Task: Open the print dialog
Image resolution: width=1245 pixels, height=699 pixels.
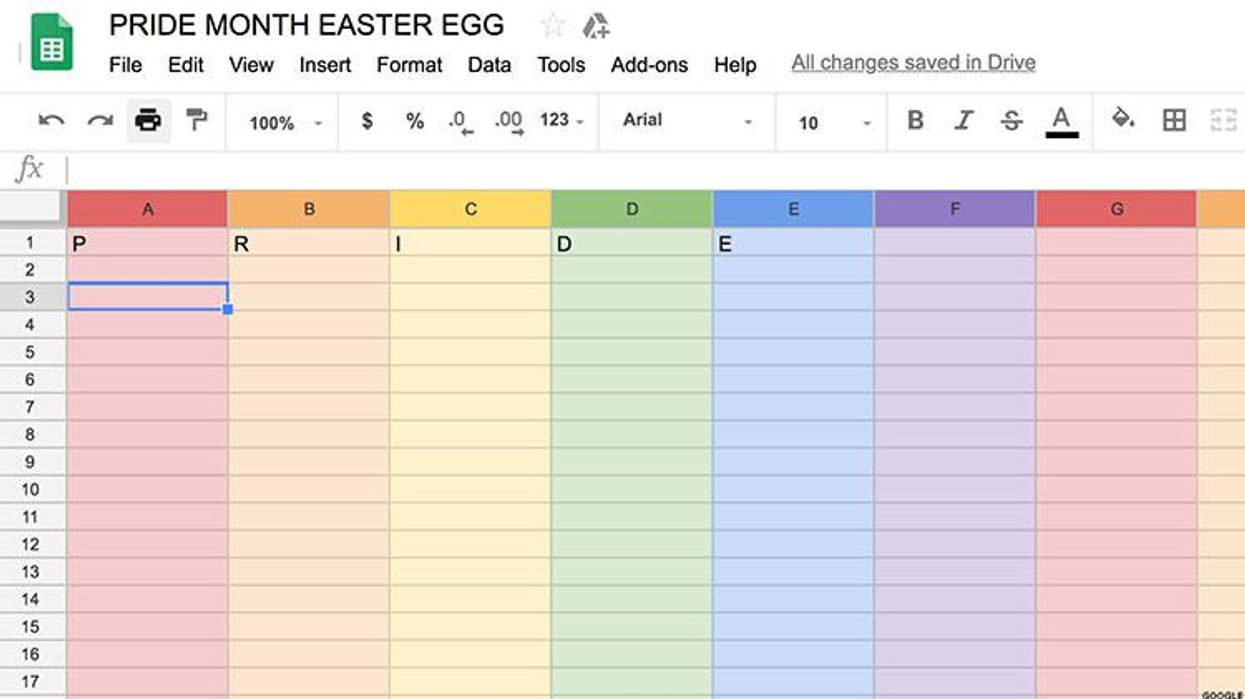Action: (x=148, y=121)
